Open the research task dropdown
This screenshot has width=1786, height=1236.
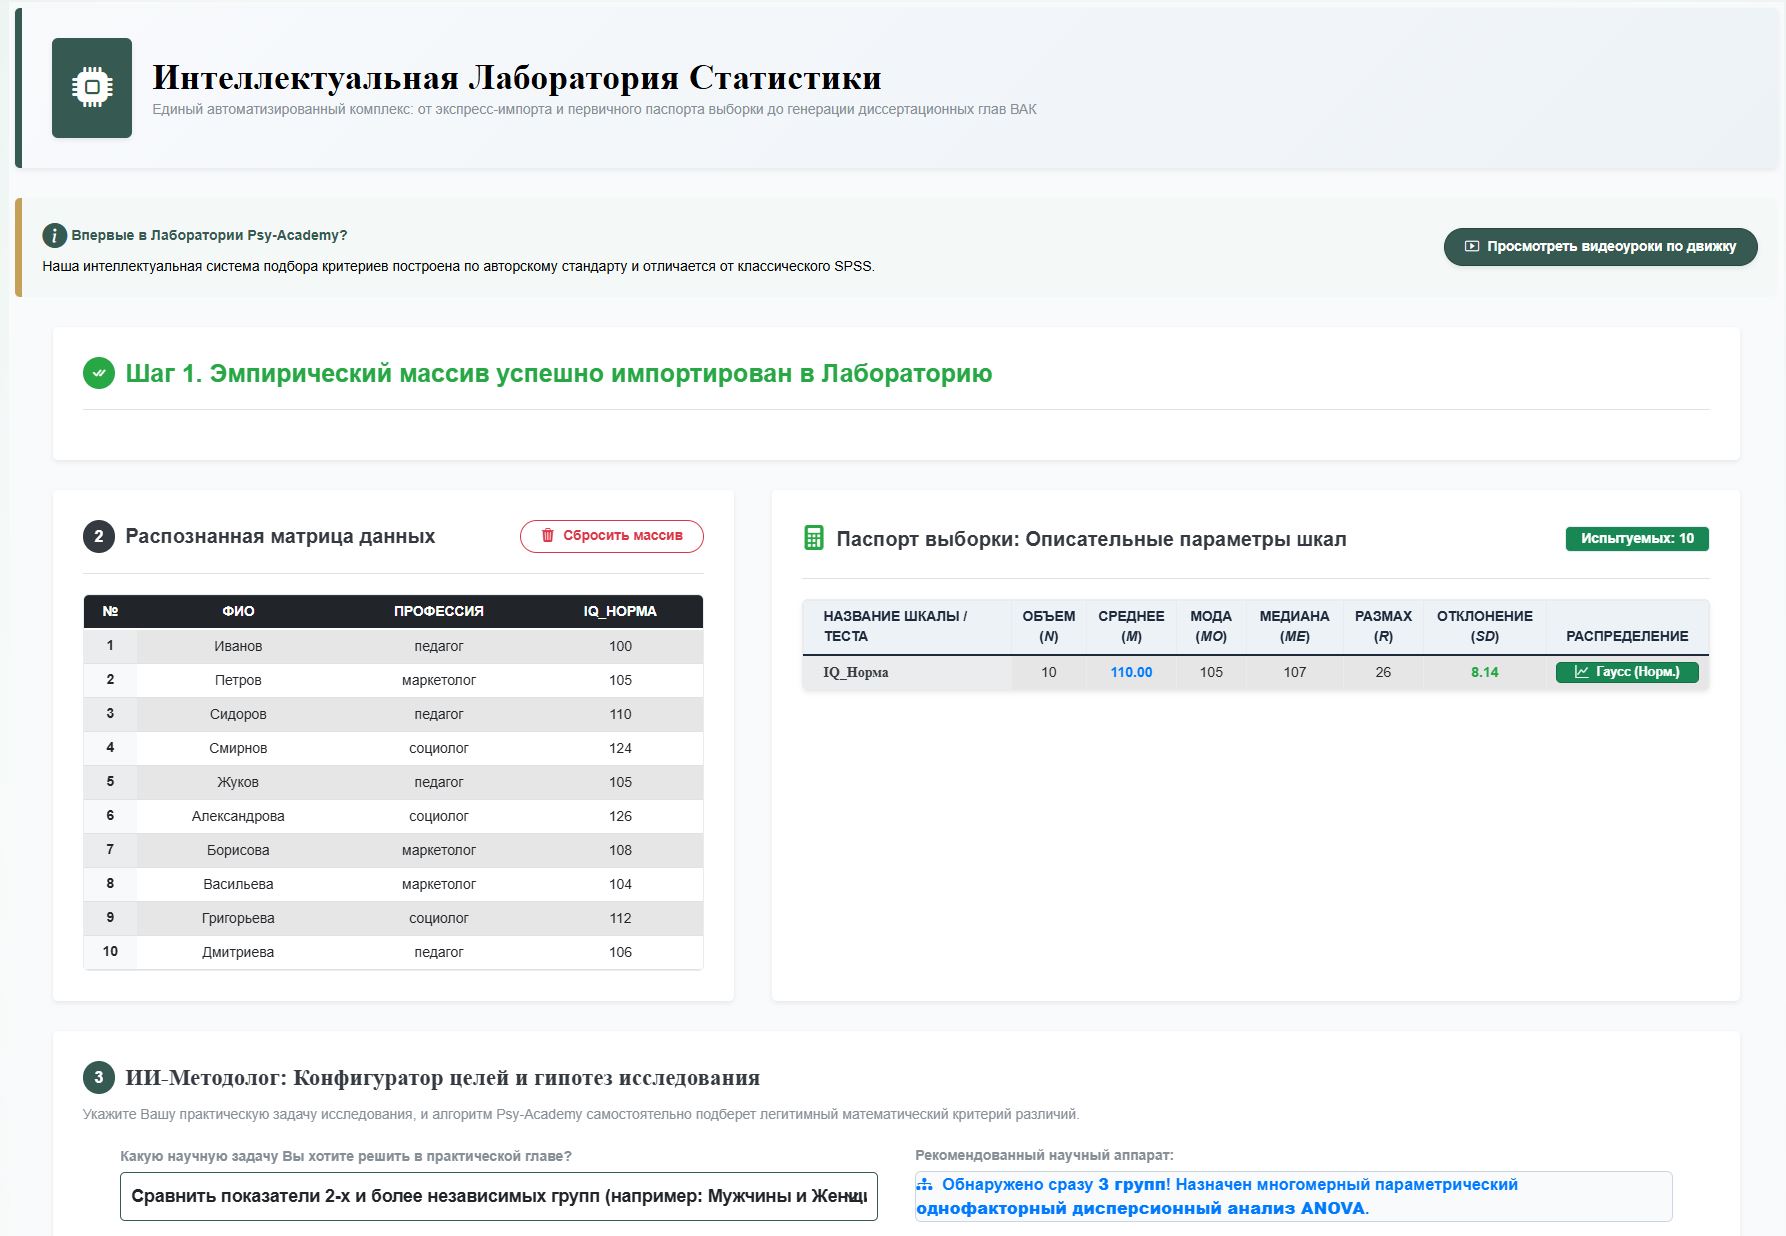[x=499, y=1196]
